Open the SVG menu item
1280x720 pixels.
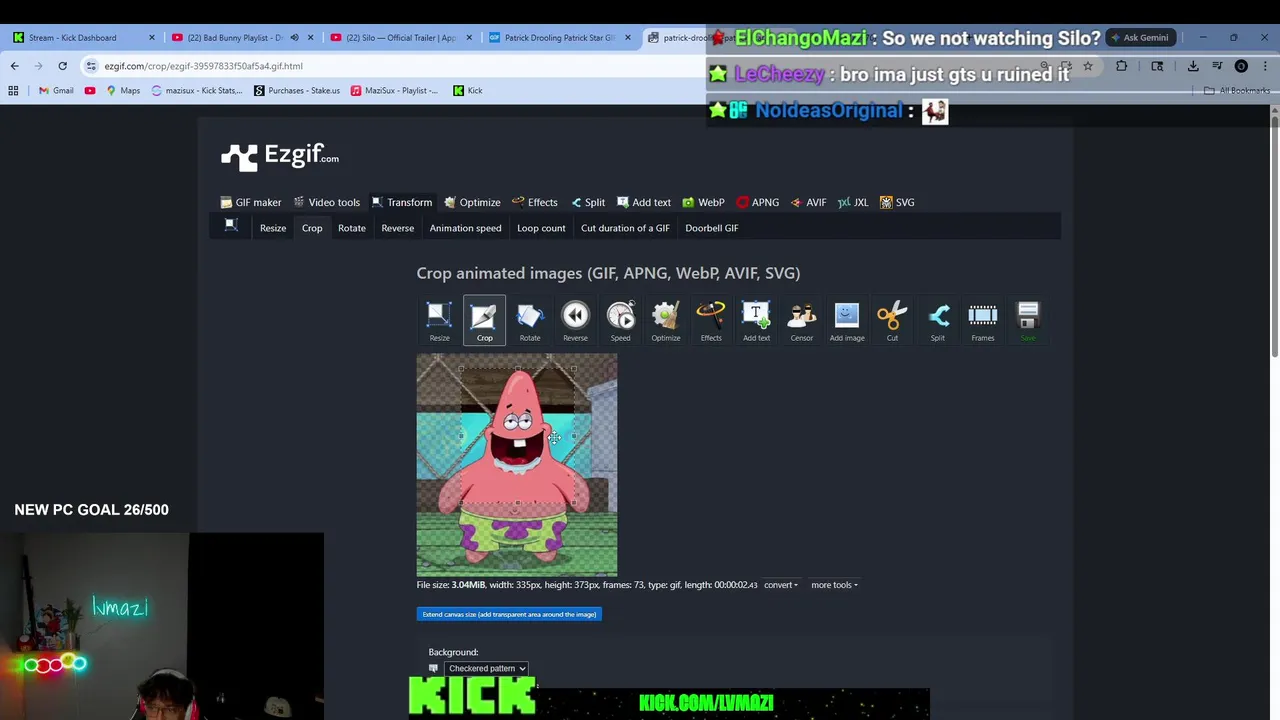coord(897,202)
